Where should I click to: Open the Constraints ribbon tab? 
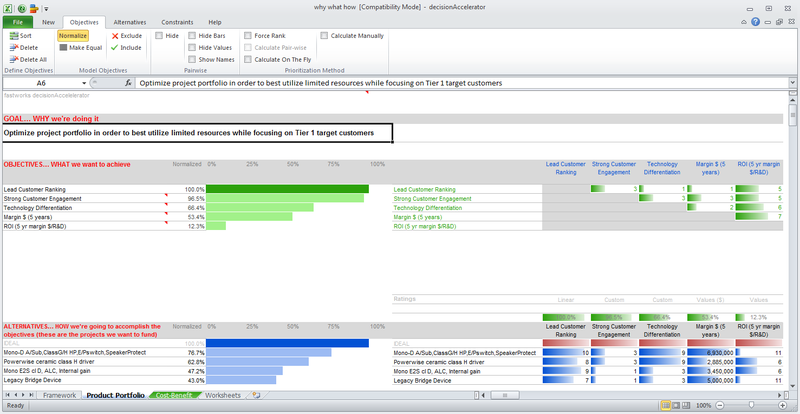pos(177,22)
